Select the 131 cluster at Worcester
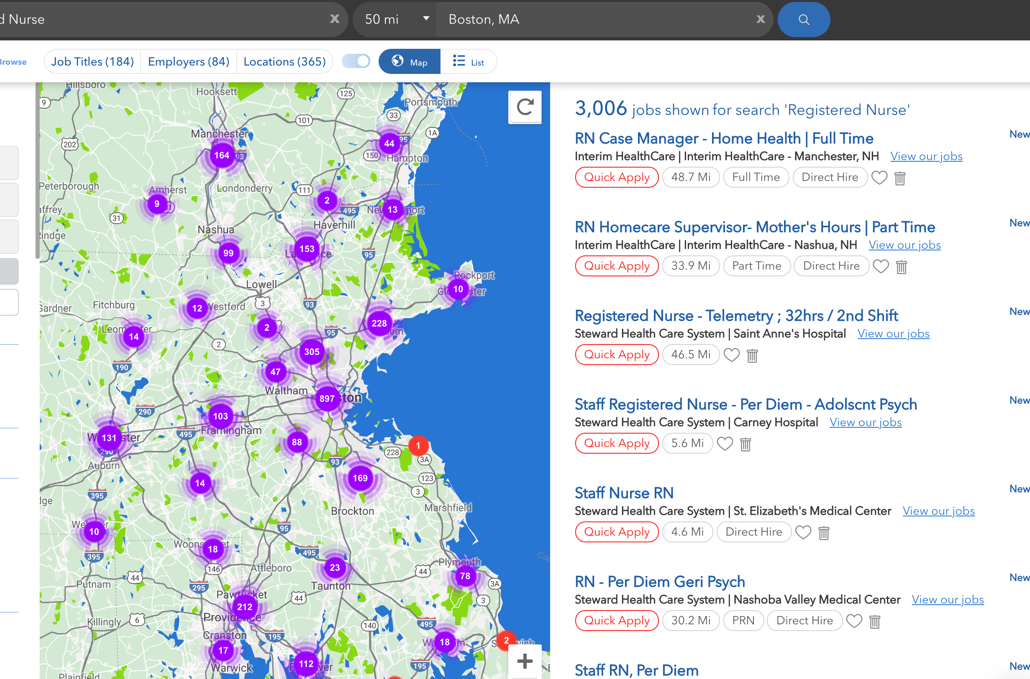Viewport: 1030px width, 679px height. (109, 438)
